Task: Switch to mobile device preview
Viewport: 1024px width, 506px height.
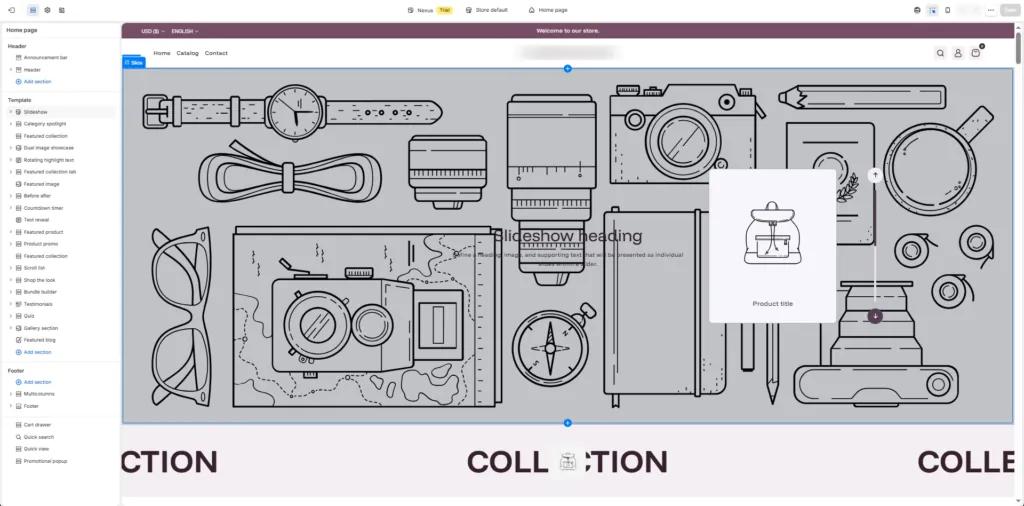Action: [948, 10]
